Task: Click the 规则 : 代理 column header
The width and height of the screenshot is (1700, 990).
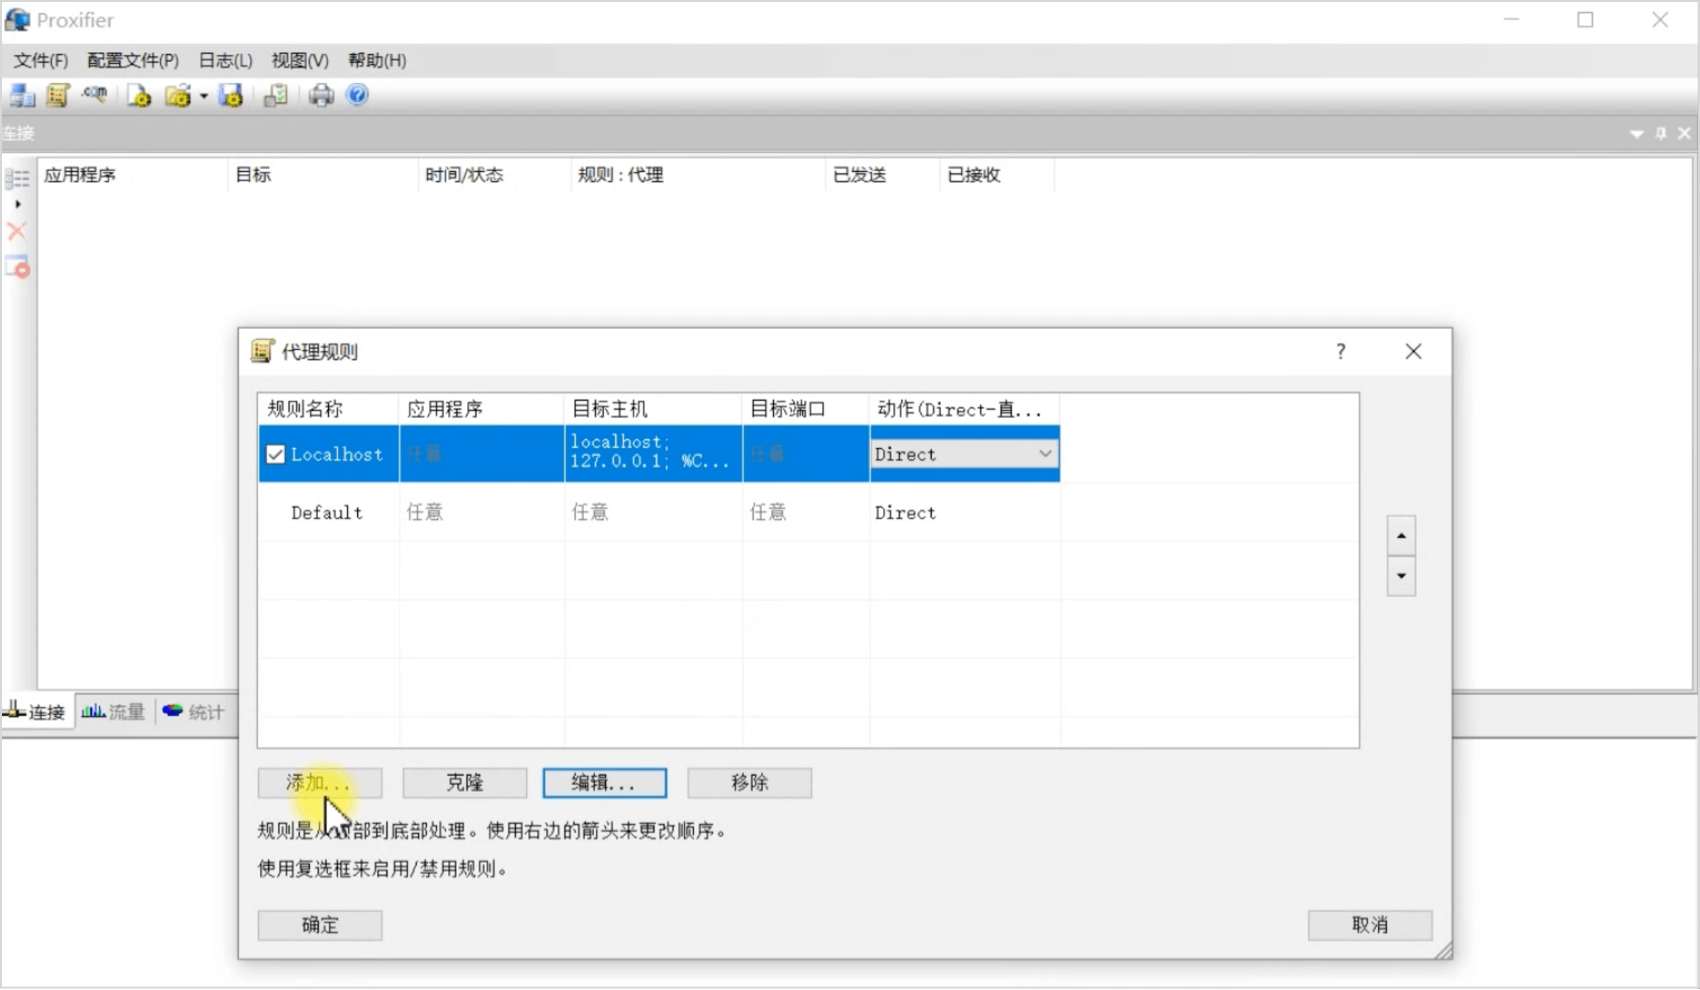Action: tap(698, 175)
